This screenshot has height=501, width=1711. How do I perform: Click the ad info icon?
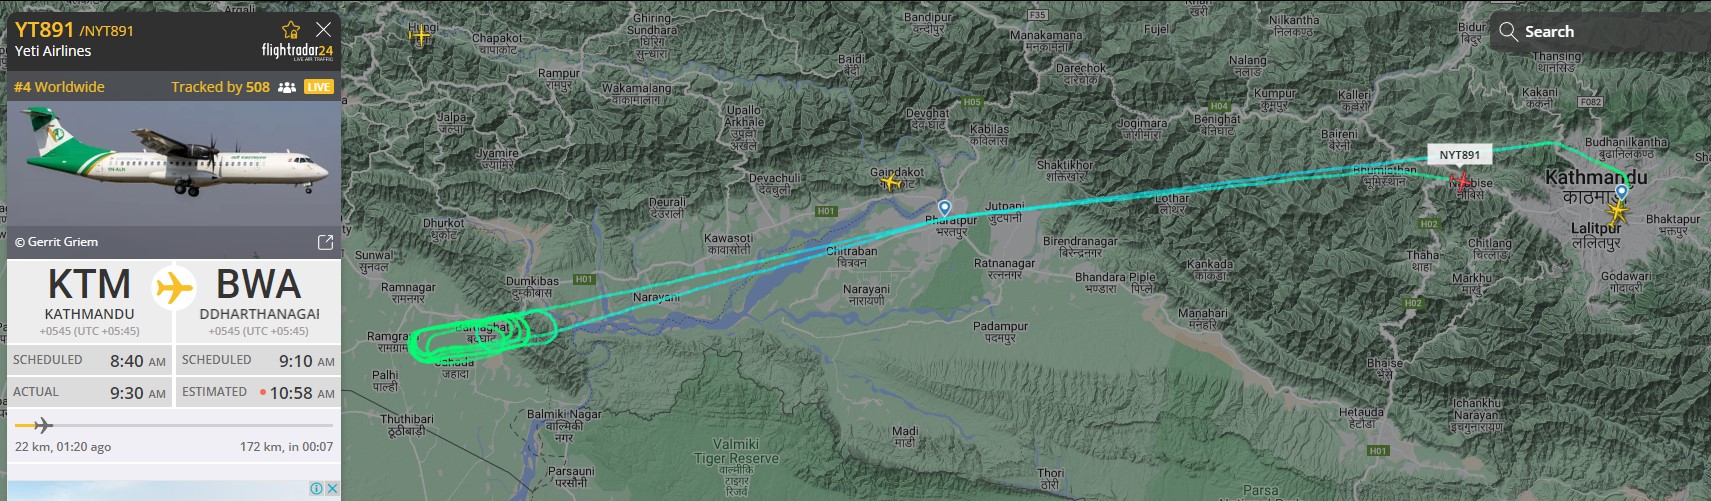[x=317, y=489]
